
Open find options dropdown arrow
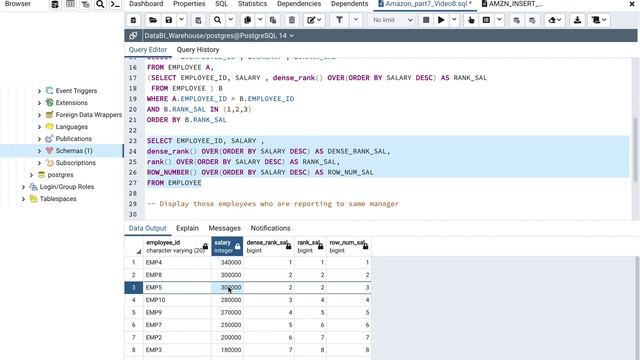pyautogui.click(x=231, y=20)
